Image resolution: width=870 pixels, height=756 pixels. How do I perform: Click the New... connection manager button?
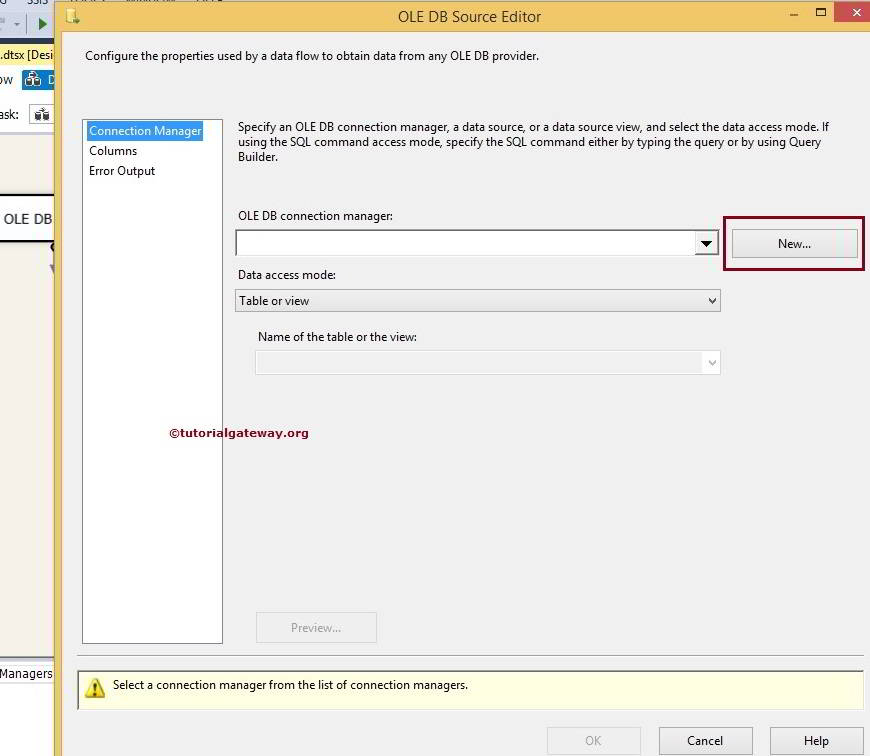tap(795, 243)
